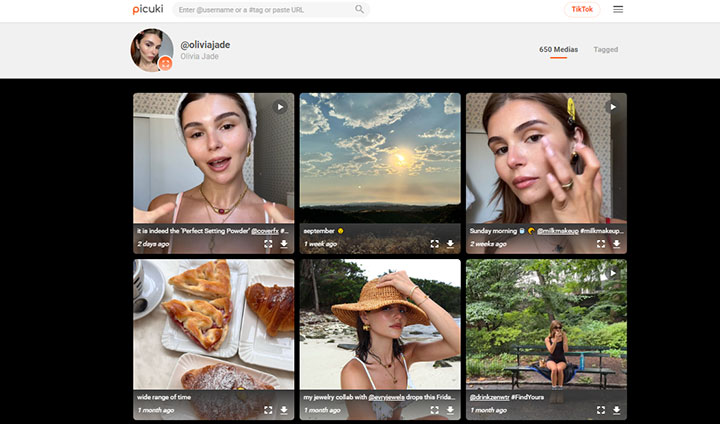Download the 'wide range of time' post
Viewport: 720px width, 424px height.
tap(284, 410)
